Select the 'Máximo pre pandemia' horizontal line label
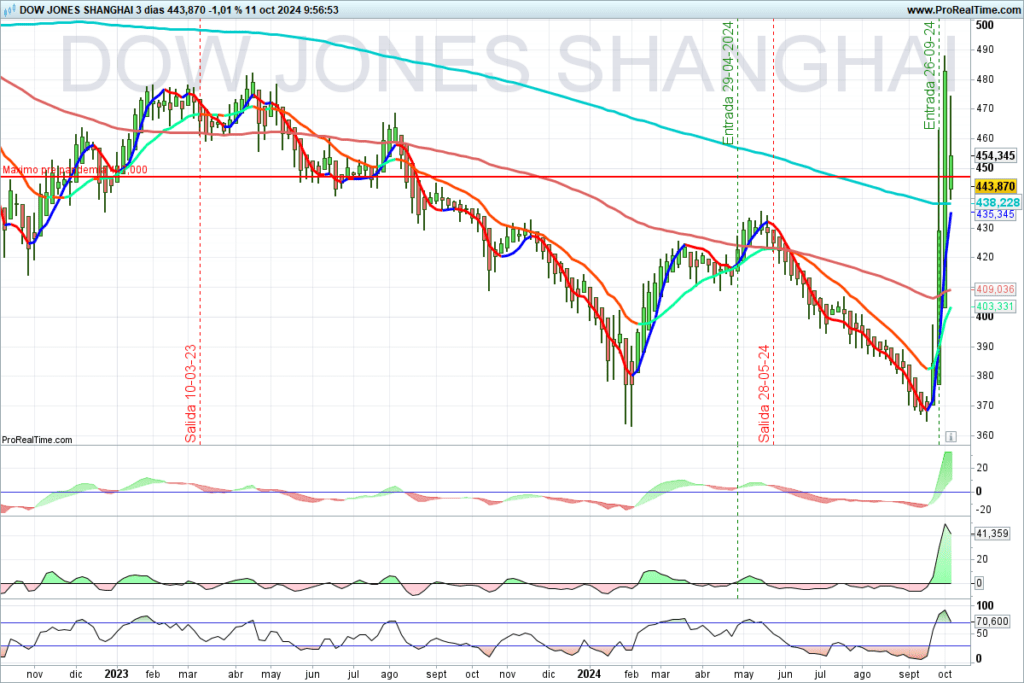This screenshot has width=1024, height=683. 75,170
